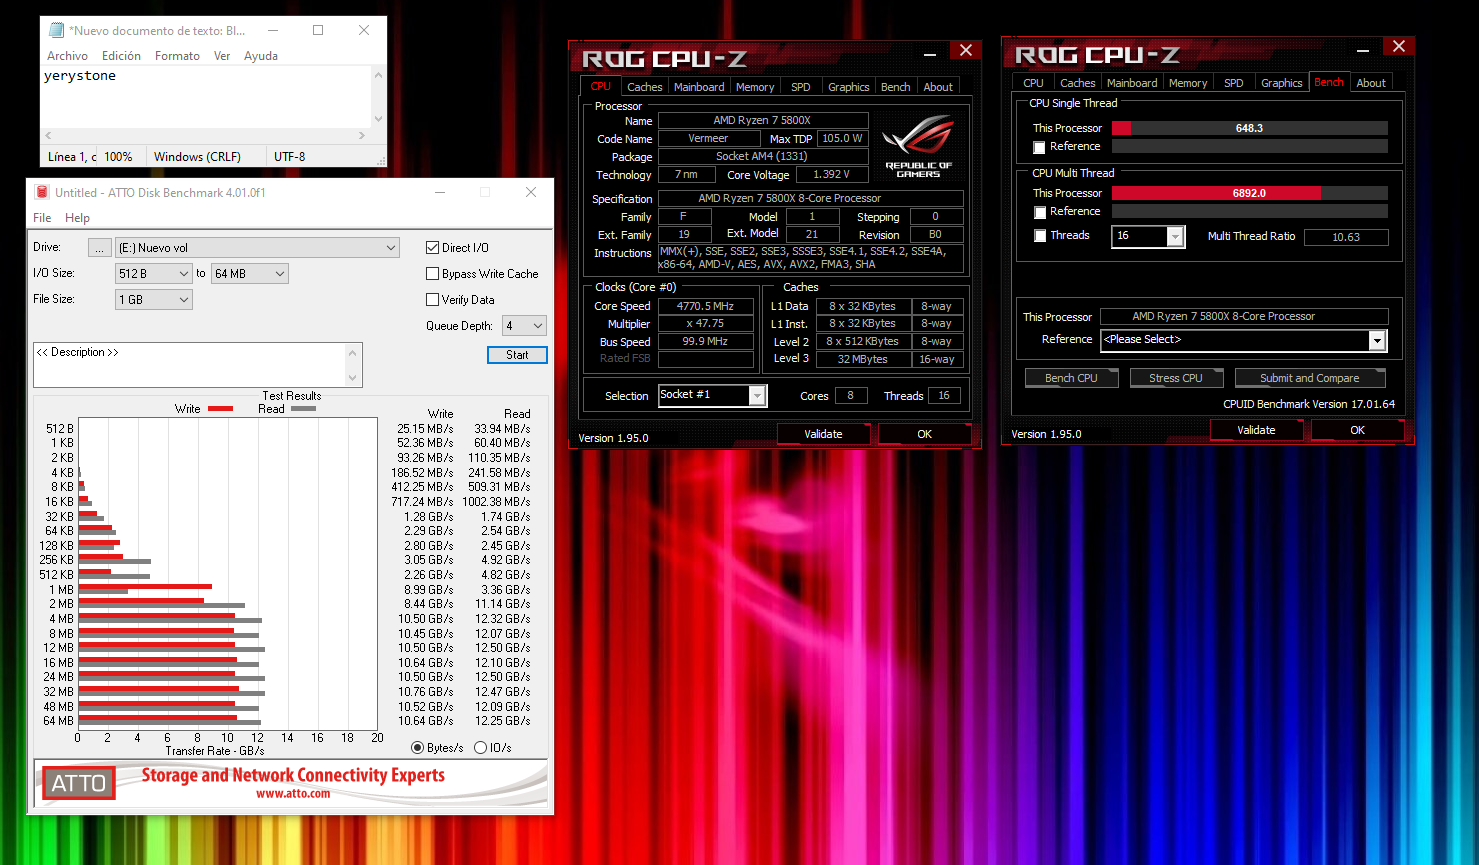Open the Reference Please Select dropdown

[x=1244, y=340]
